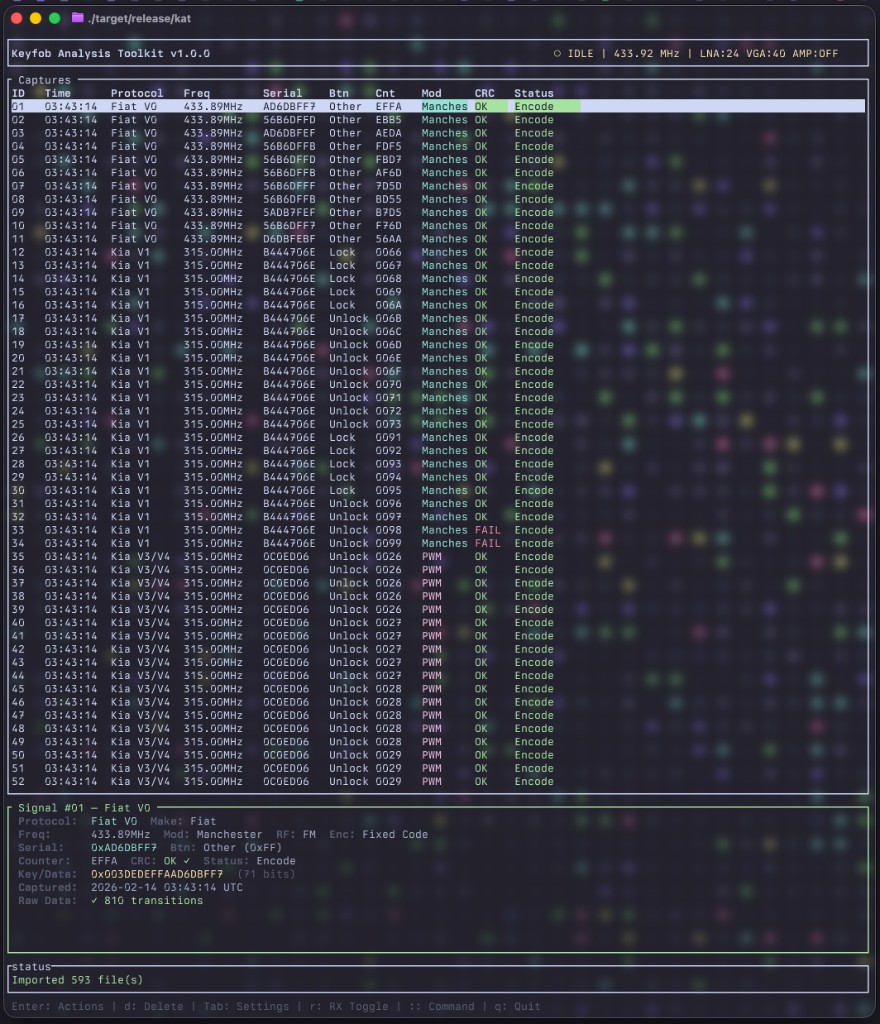Click row 45 Kia V3/V4 entry
The width and height of the screenshot is (880, 1024).
tap(438, 689)
